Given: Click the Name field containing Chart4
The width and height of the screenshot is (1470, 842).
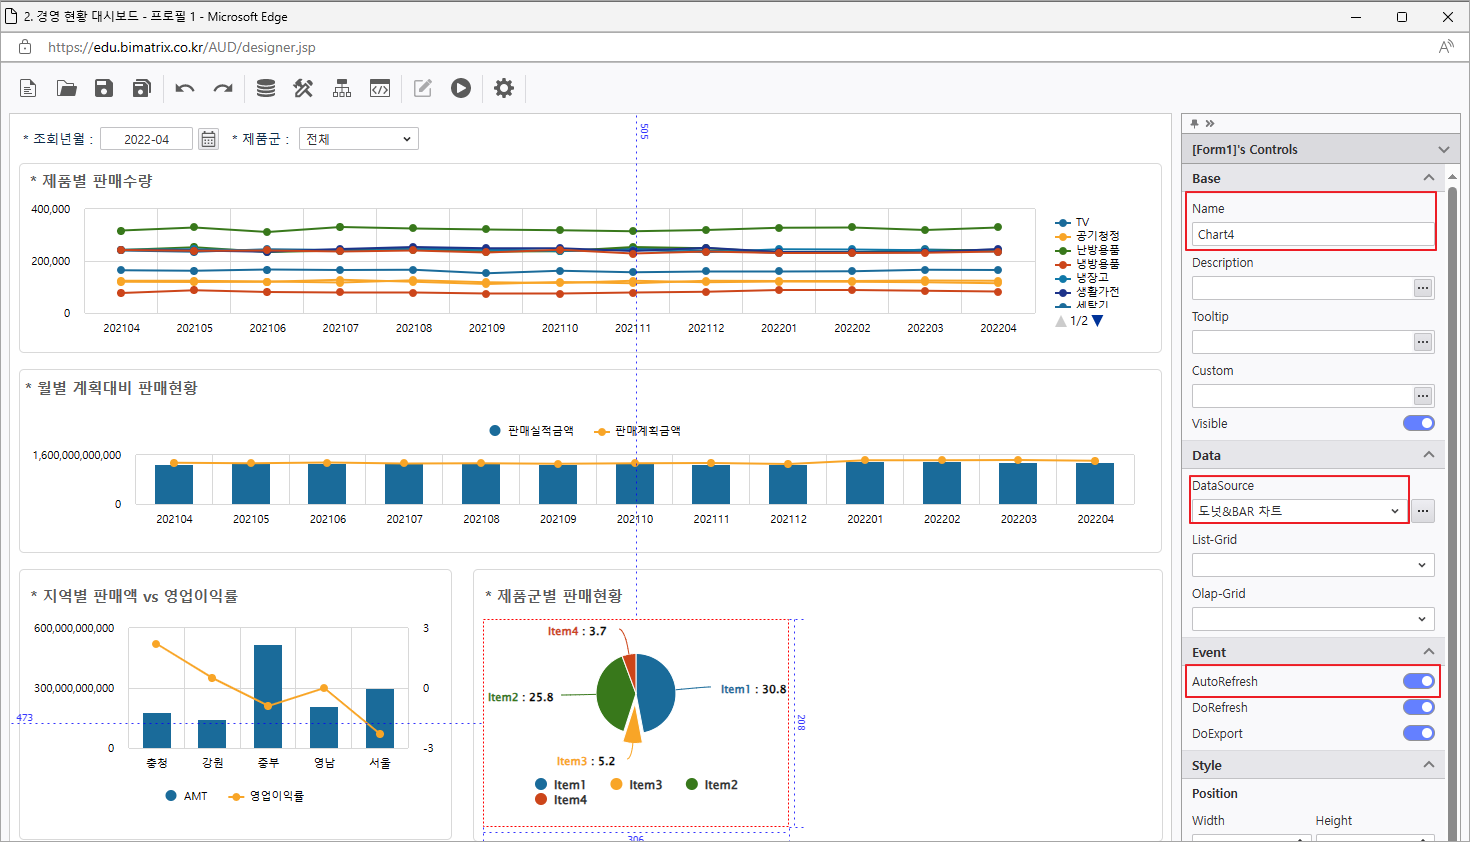Looking at the screenshot, I should click(x=1312, y=234).
